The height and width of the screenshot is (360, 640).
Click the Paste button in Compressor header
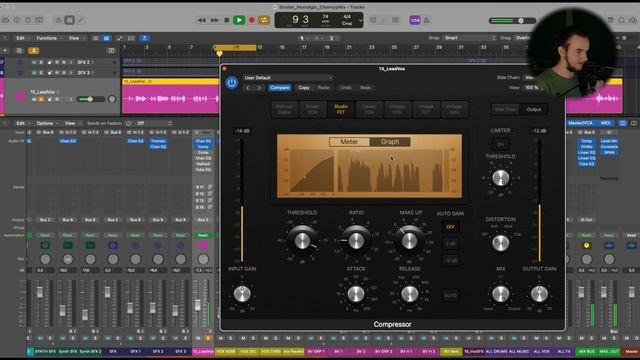point(323,88)
